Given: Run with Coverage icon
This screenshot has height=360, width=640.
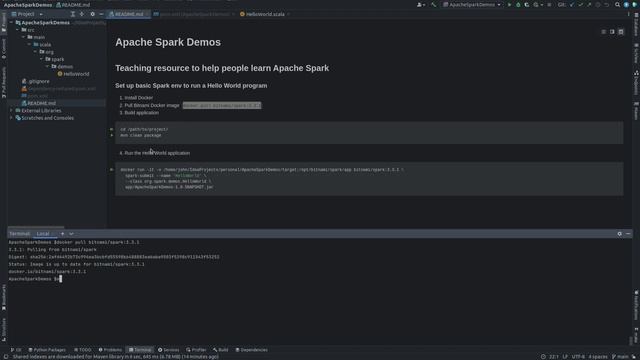Looking at the screenshot, I should point(527,5).
